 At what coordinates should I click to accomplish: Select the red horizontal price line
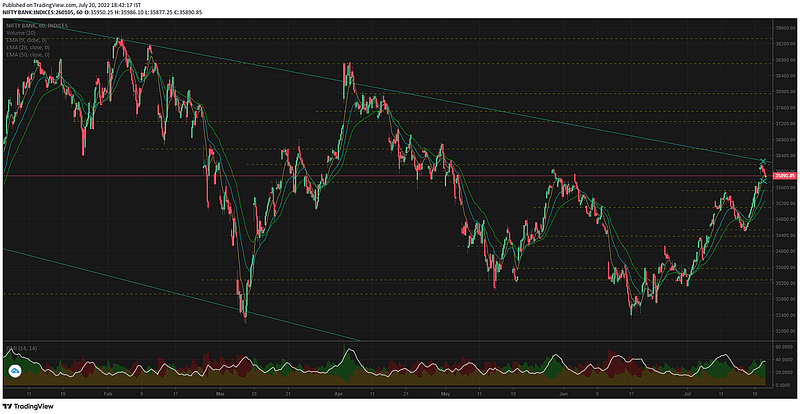click(x=388, y=176)
